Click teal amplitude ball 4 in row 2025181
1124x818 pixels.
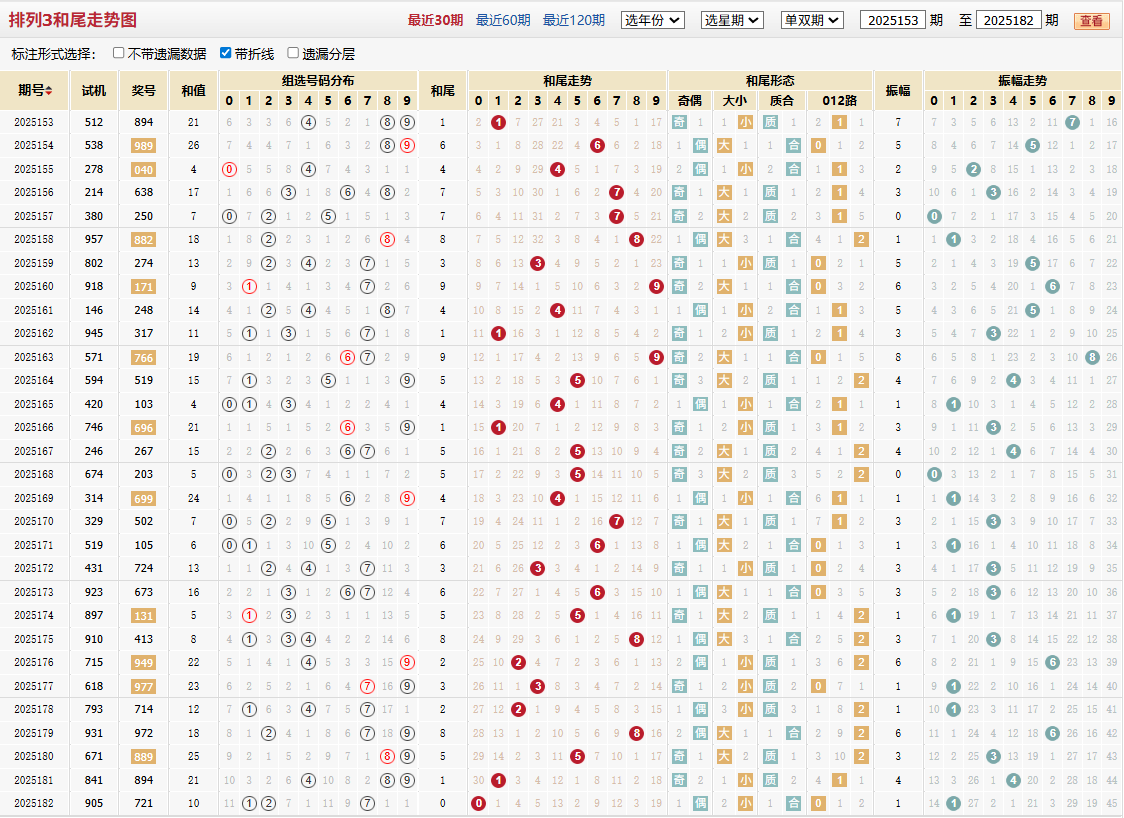click(x=1013, y=780)
